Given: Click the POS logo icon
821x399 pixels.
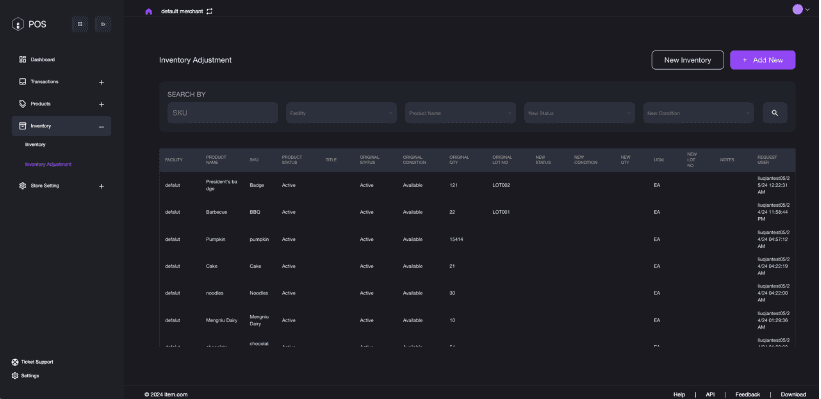Looking at the screenshot, I should click(x=18, y=24).
